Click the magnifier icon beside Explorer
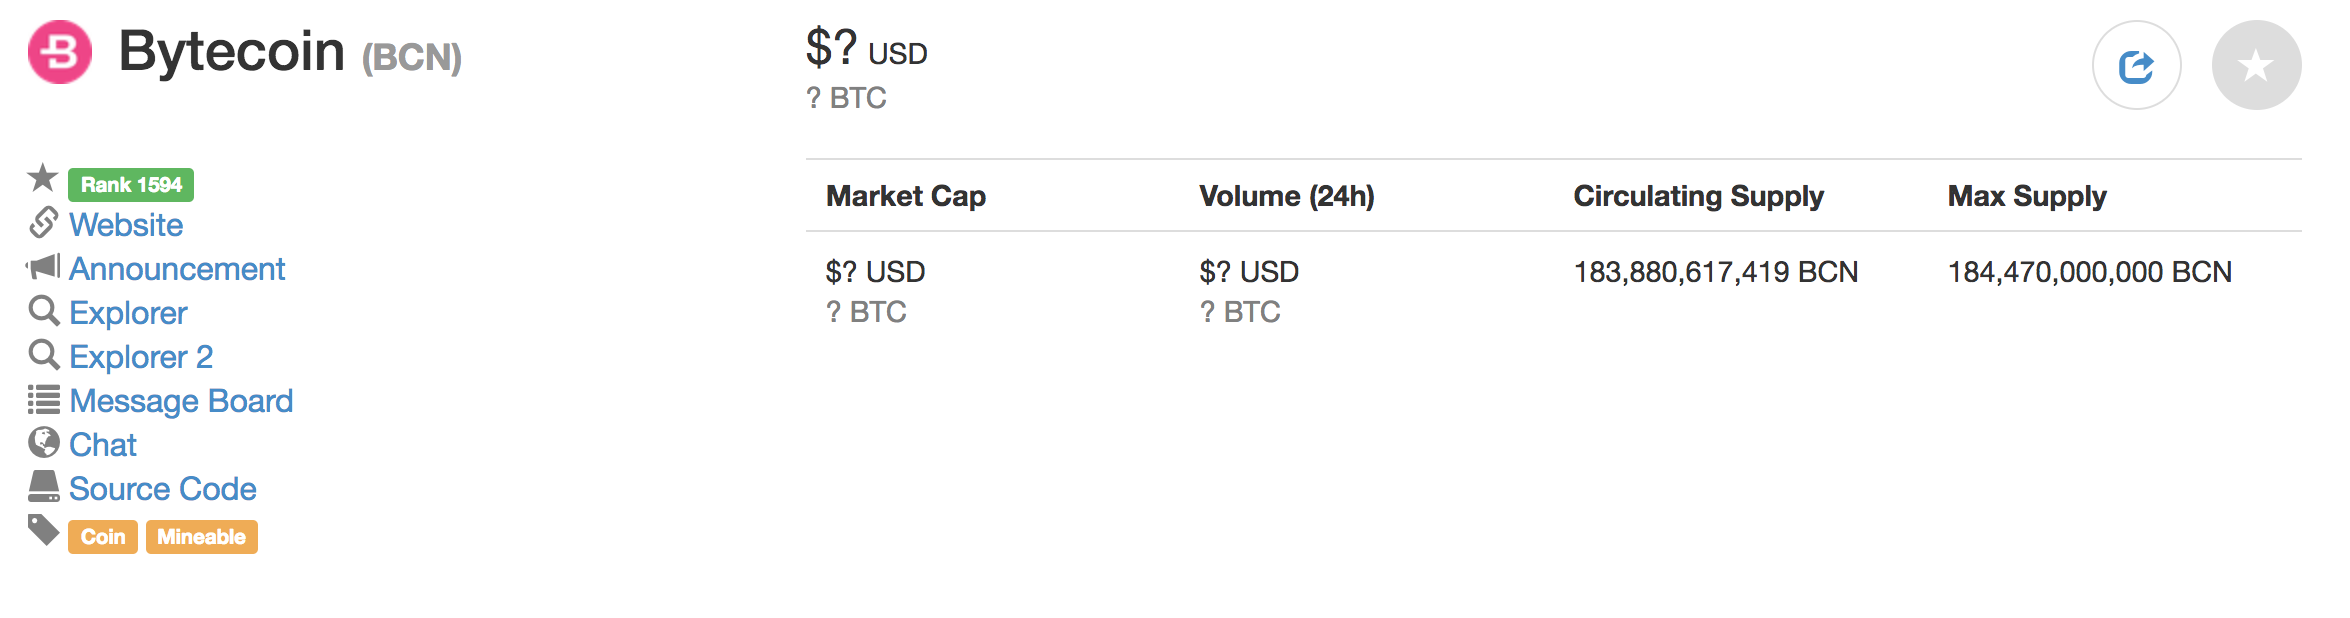Screen dimensions: 2350x618 point(43,311)
